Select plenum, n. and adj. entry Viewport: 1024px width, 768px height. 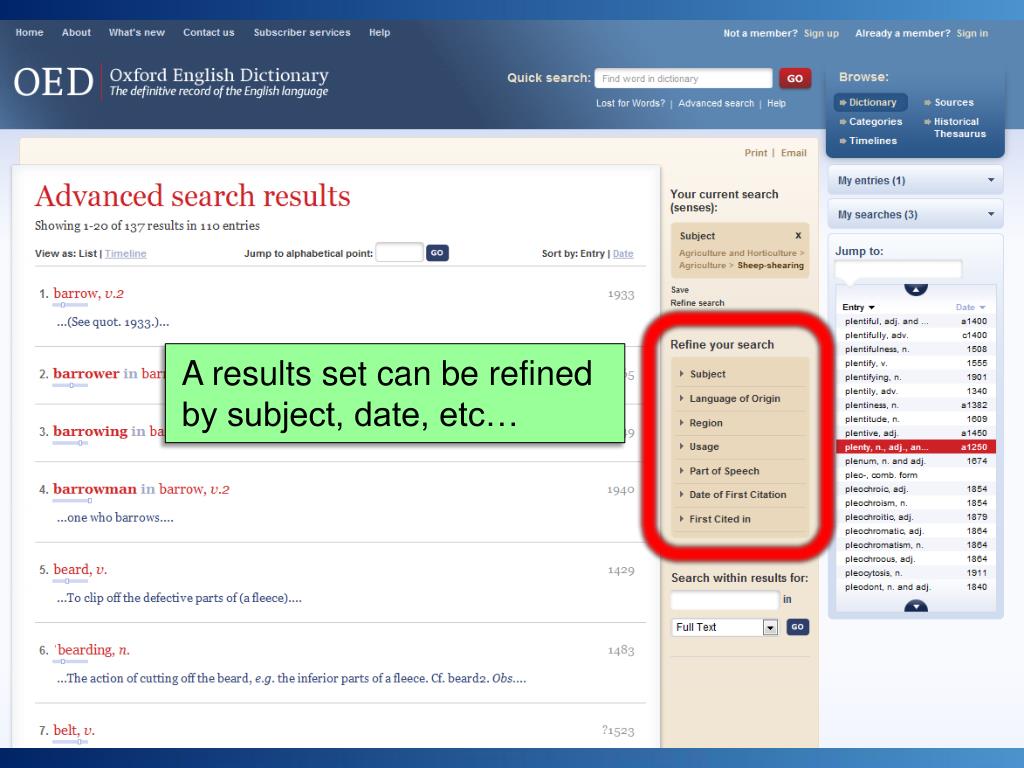(x=916, y=461)
